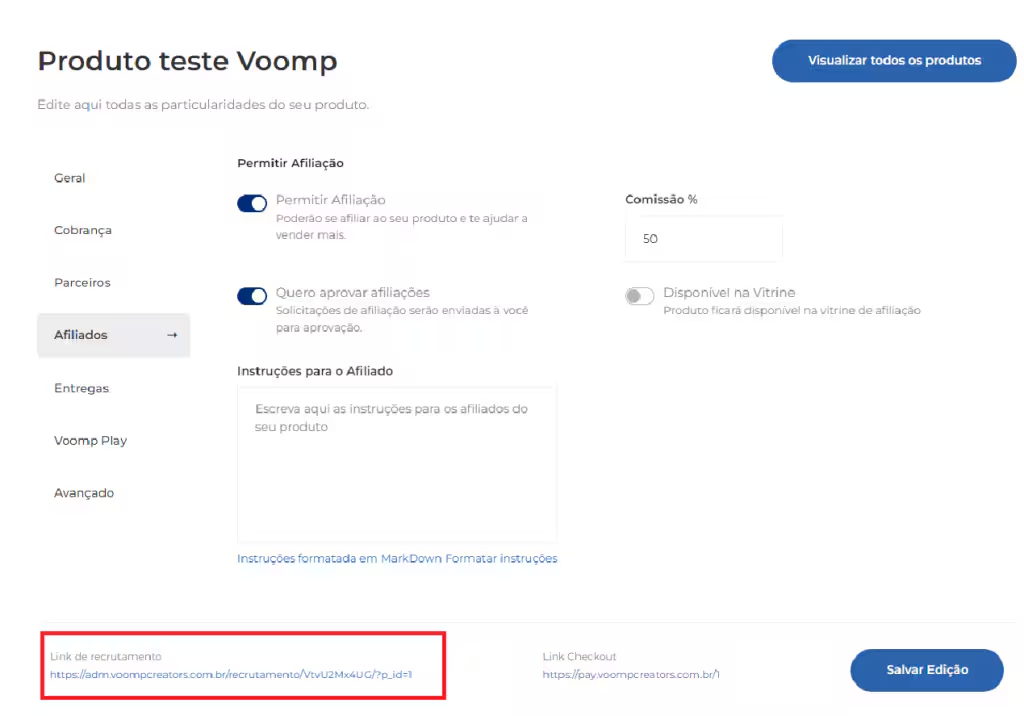Click the Comissão % input field
The image size is (1024, 716).
(703, 238)
